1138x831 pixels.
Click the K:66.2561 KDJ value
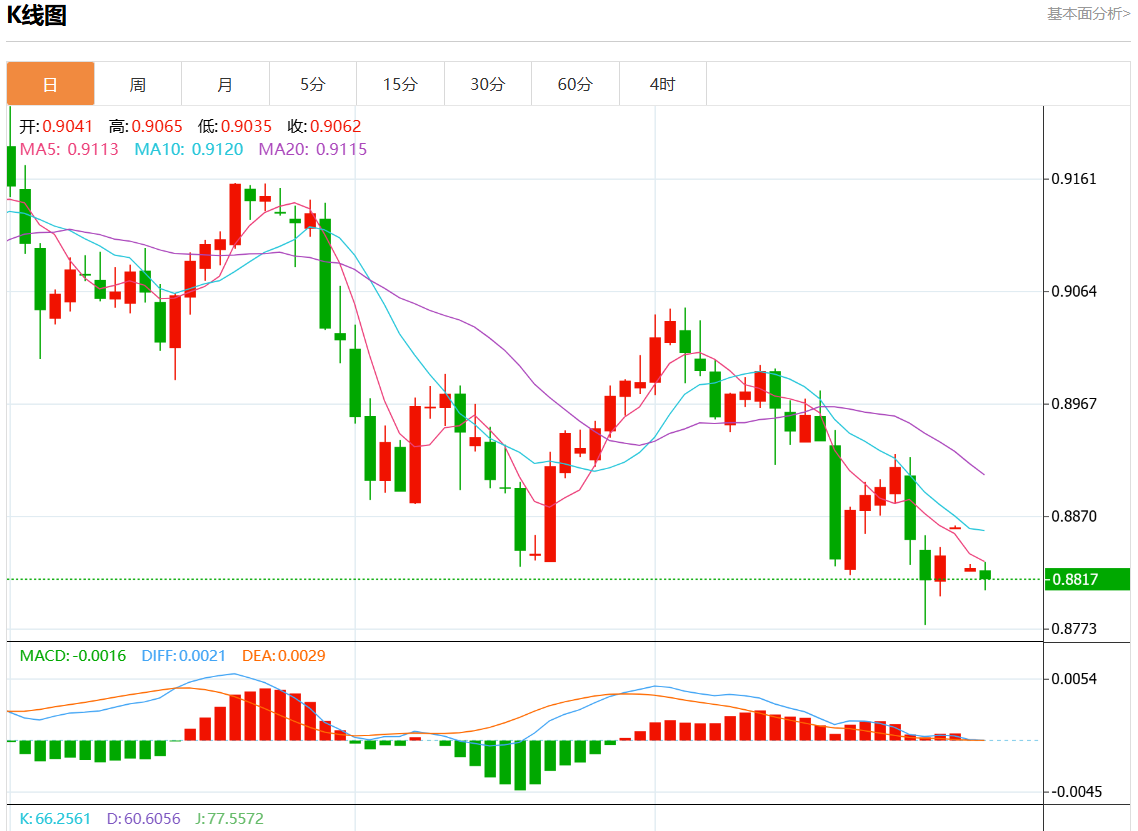(x=55, y=819)
